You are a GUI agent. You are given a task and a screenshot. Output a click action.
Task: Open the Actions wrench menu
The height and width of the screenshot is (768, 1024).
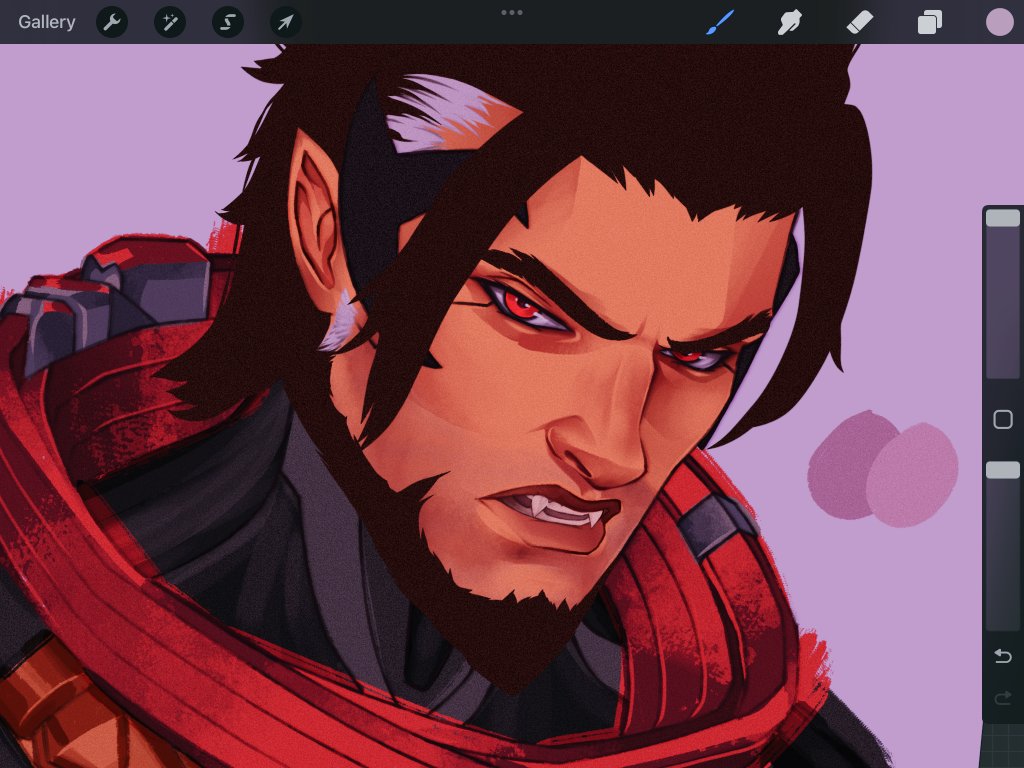pos(112,23)
